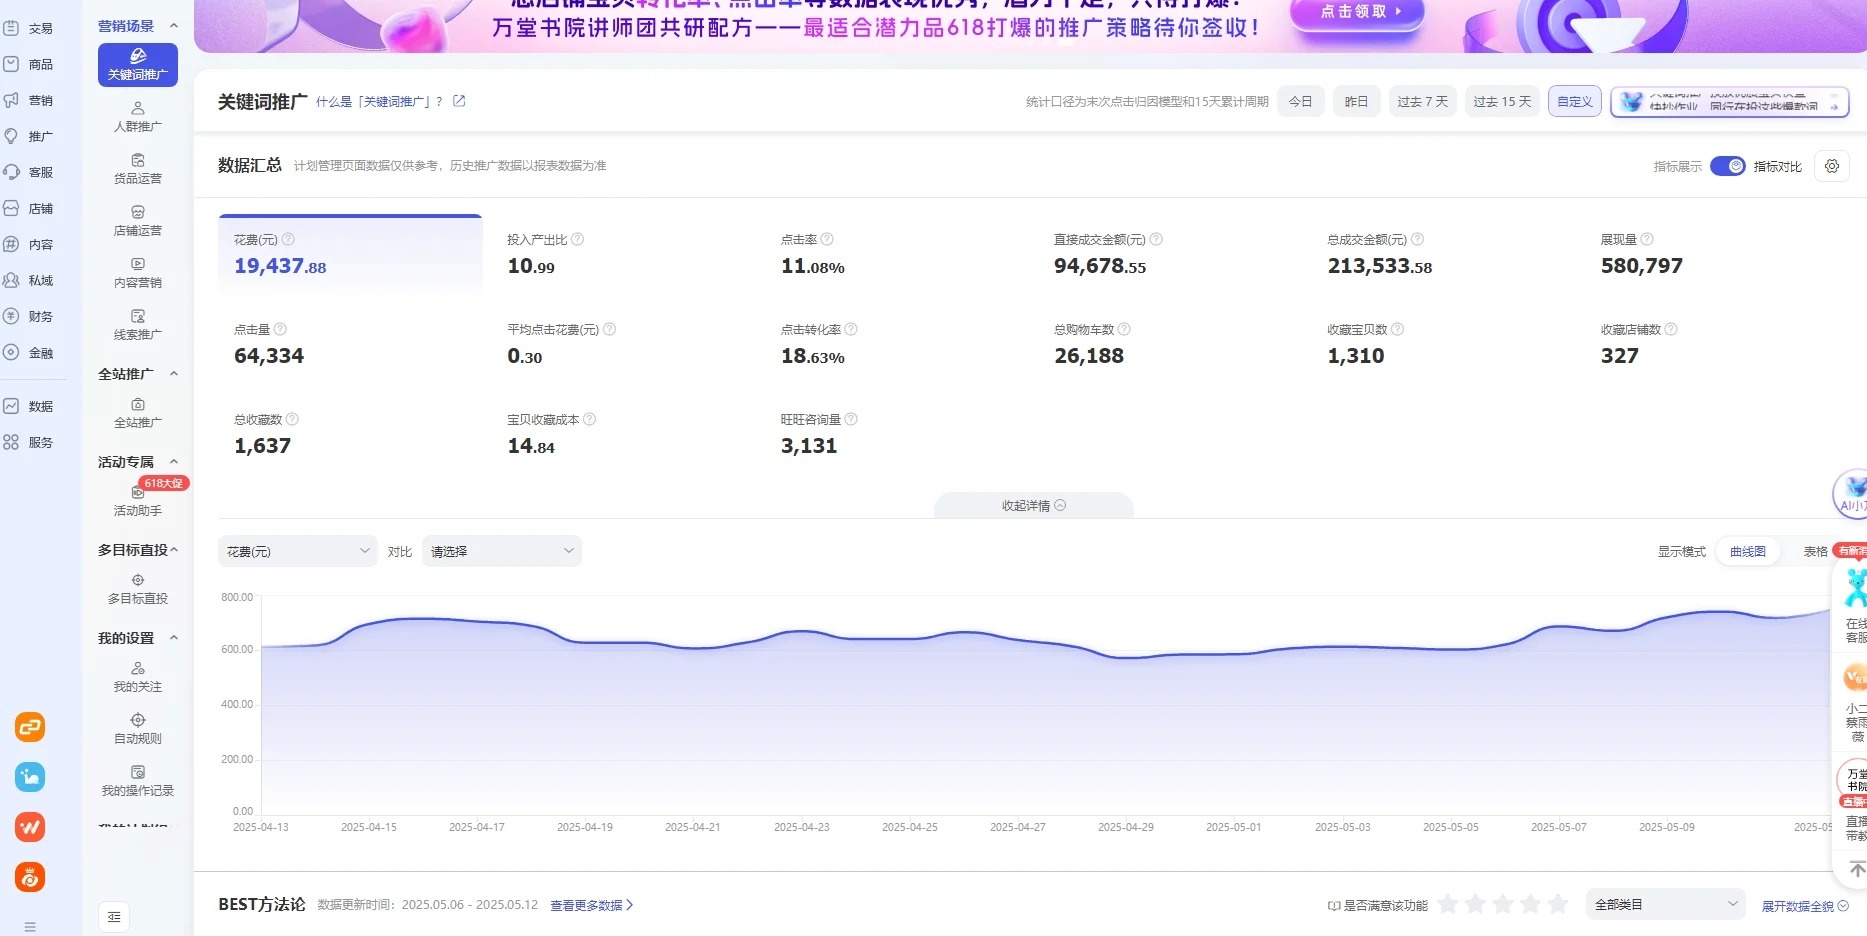Open 关键词推广 in sidebar

(x=138, y=65)
